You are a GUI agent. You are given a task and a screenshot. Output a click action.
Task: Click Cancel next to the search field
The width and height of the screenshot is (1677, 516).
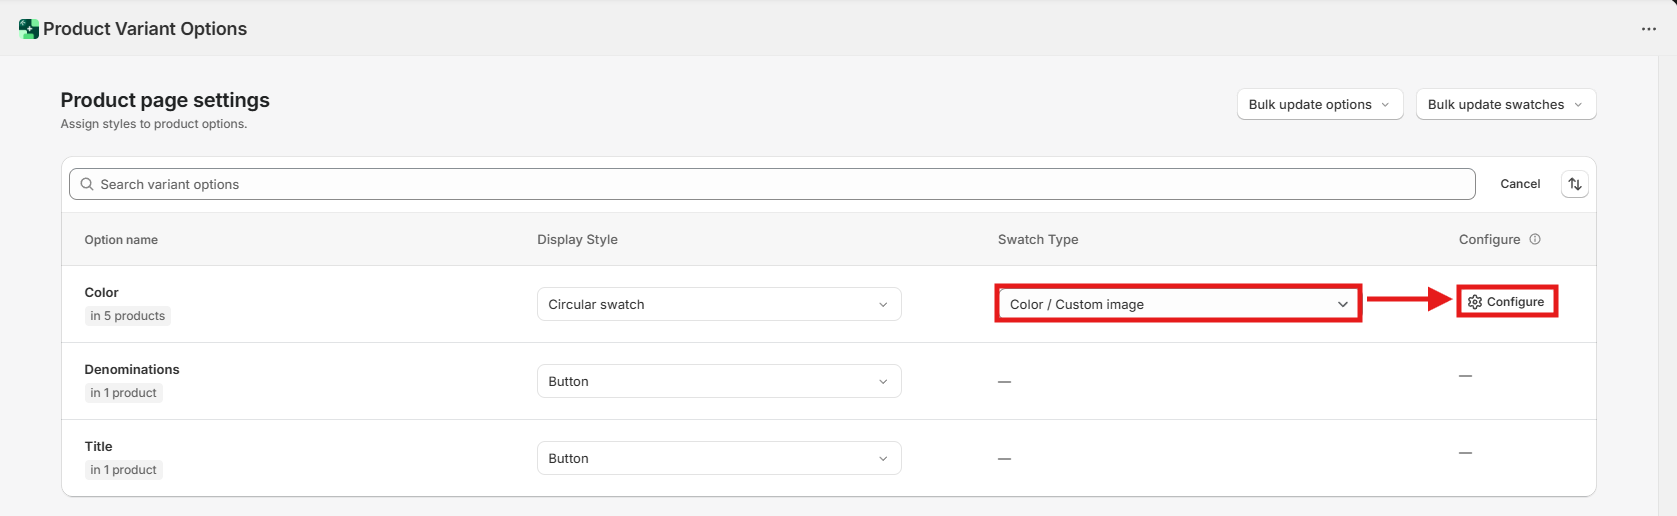(1519, 184)
